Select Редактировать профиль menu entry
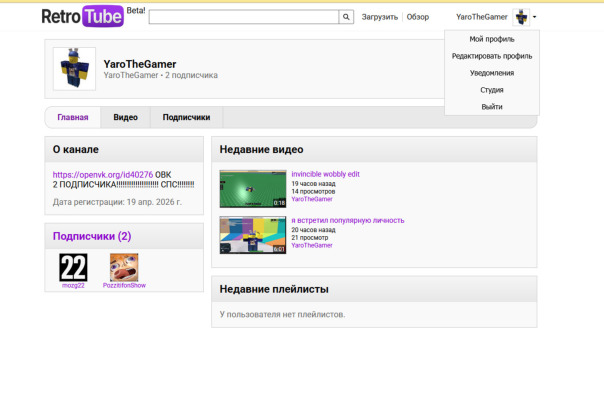604x401 pixels. (492, 56)
